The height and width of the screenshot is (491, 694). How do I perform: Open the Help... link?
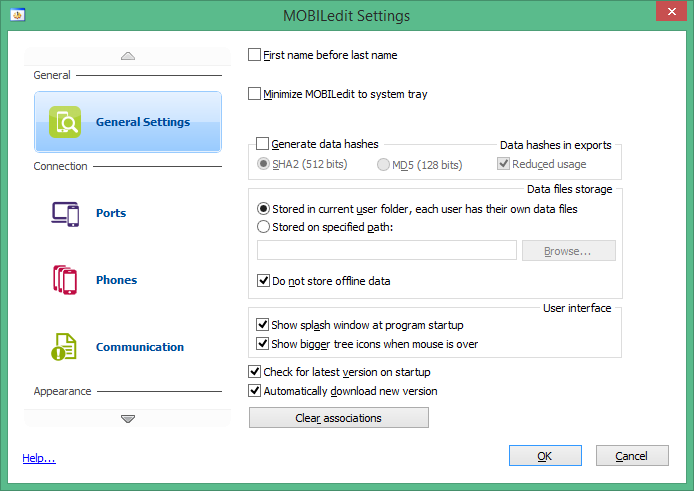pyautogui.click(x=39, y=458)
